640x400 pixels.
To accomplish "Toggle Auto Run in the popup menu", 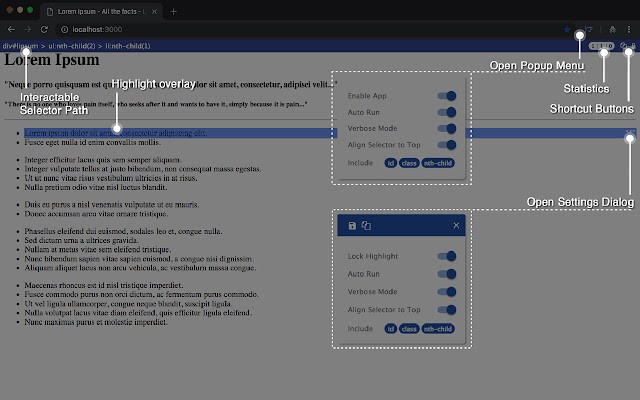I will click(447, 112).
